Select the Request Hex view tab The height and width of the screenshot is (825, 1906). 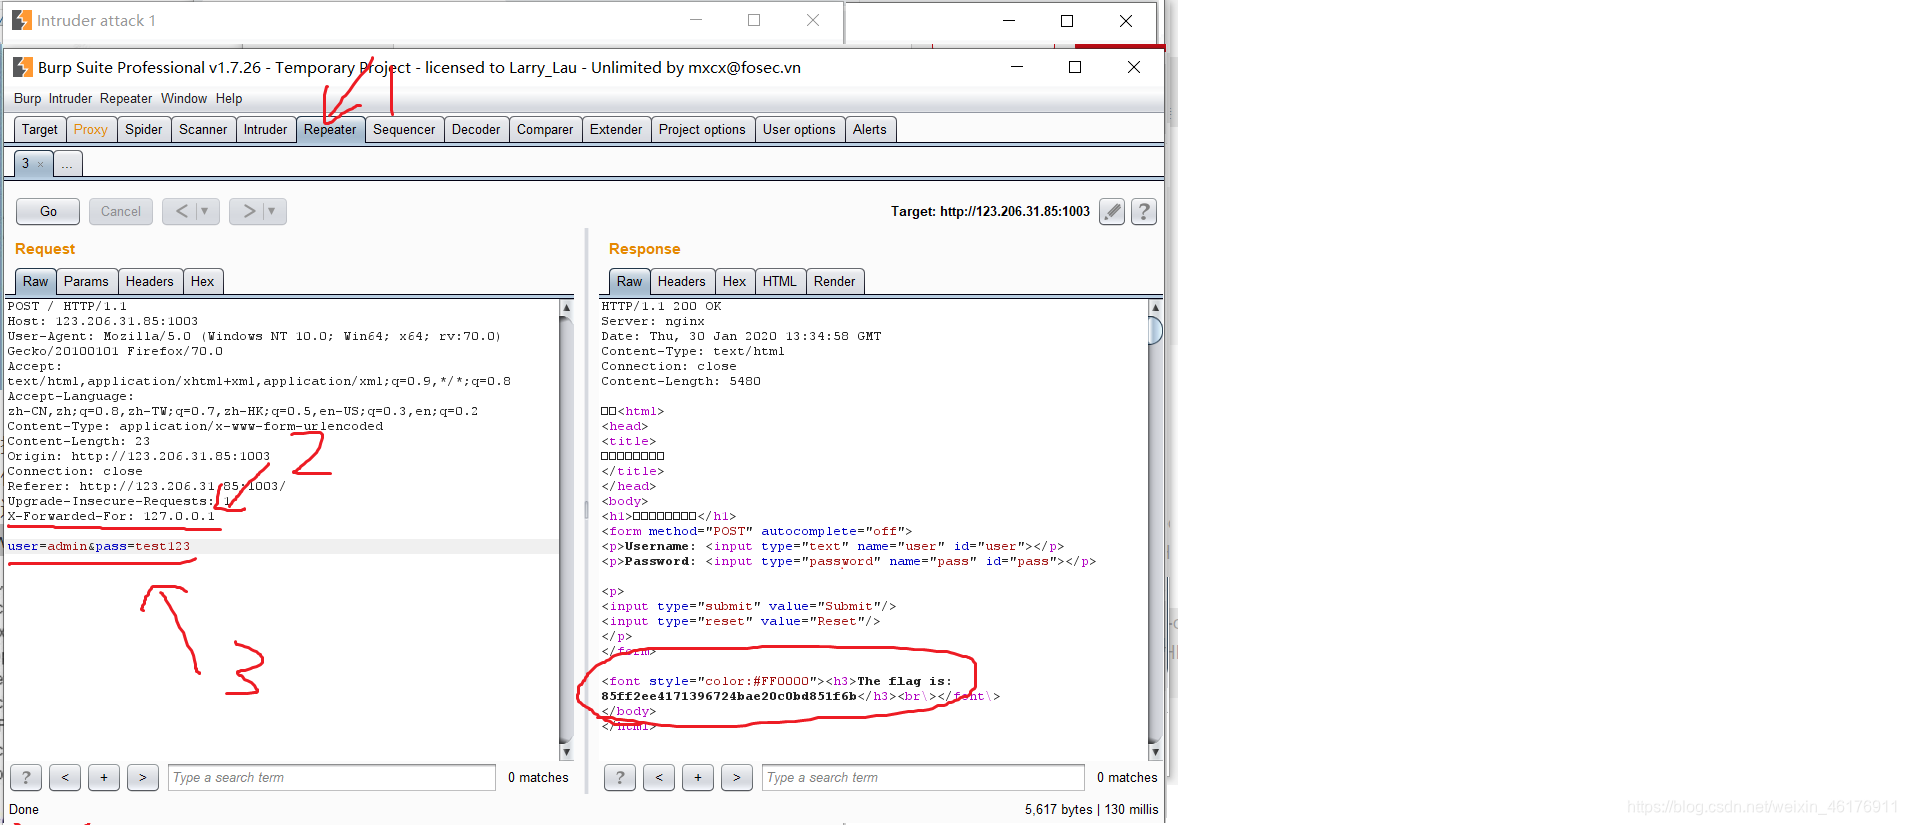point(203,281)
